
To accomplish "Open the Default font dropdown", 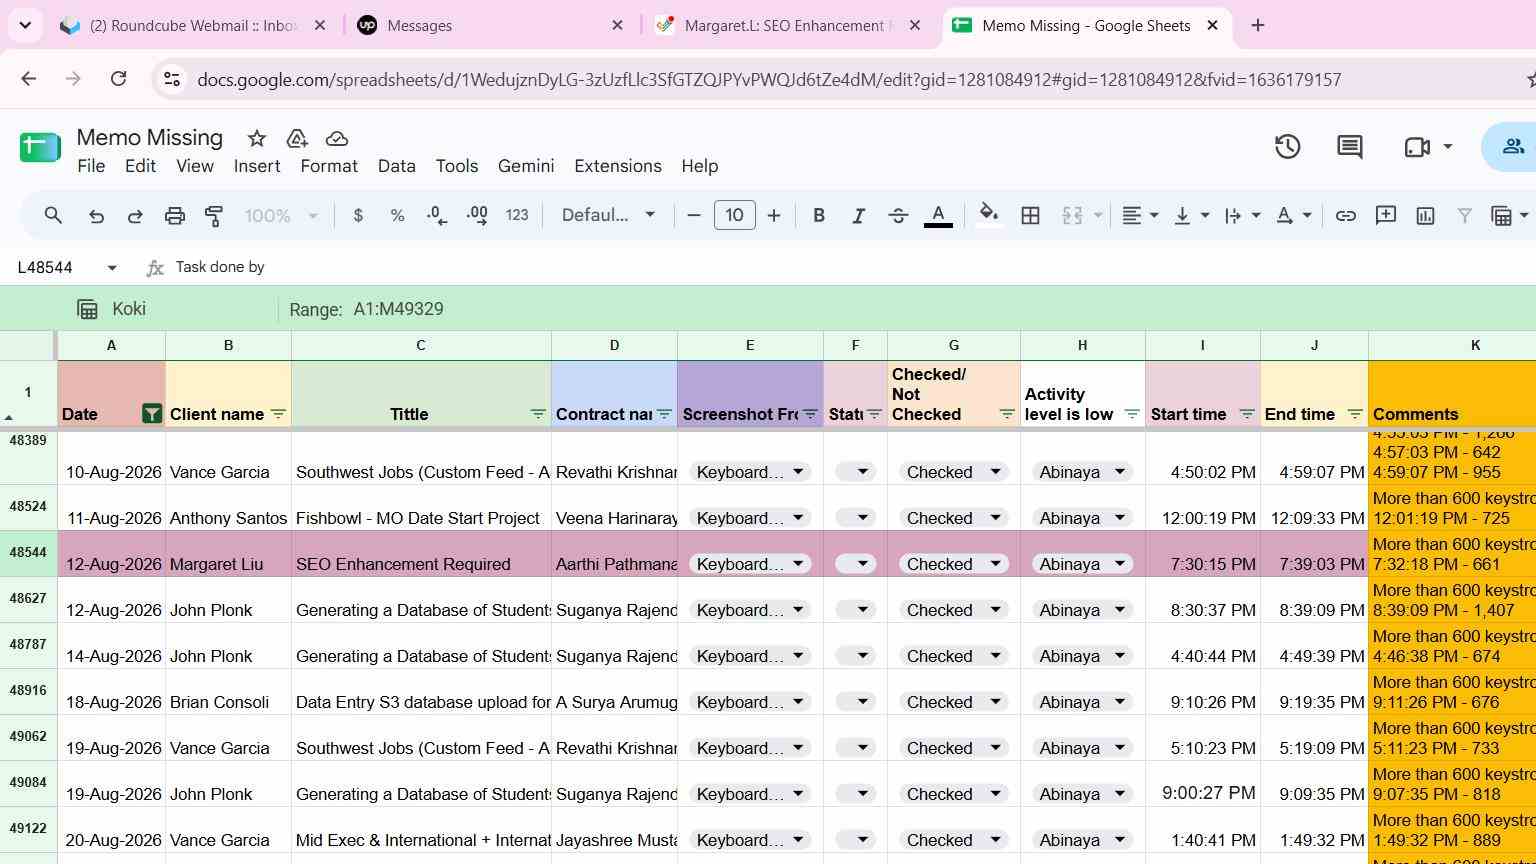I will click(x=608, y=215).
